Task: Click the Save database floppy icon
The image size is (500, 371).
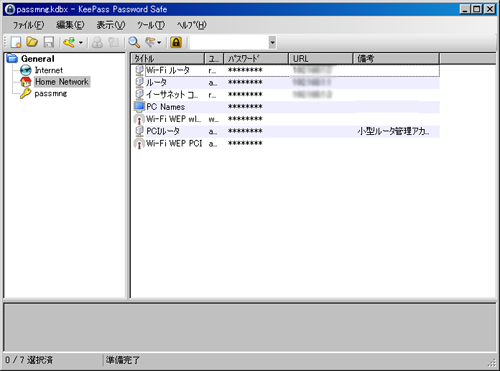Action: point(49,42)
